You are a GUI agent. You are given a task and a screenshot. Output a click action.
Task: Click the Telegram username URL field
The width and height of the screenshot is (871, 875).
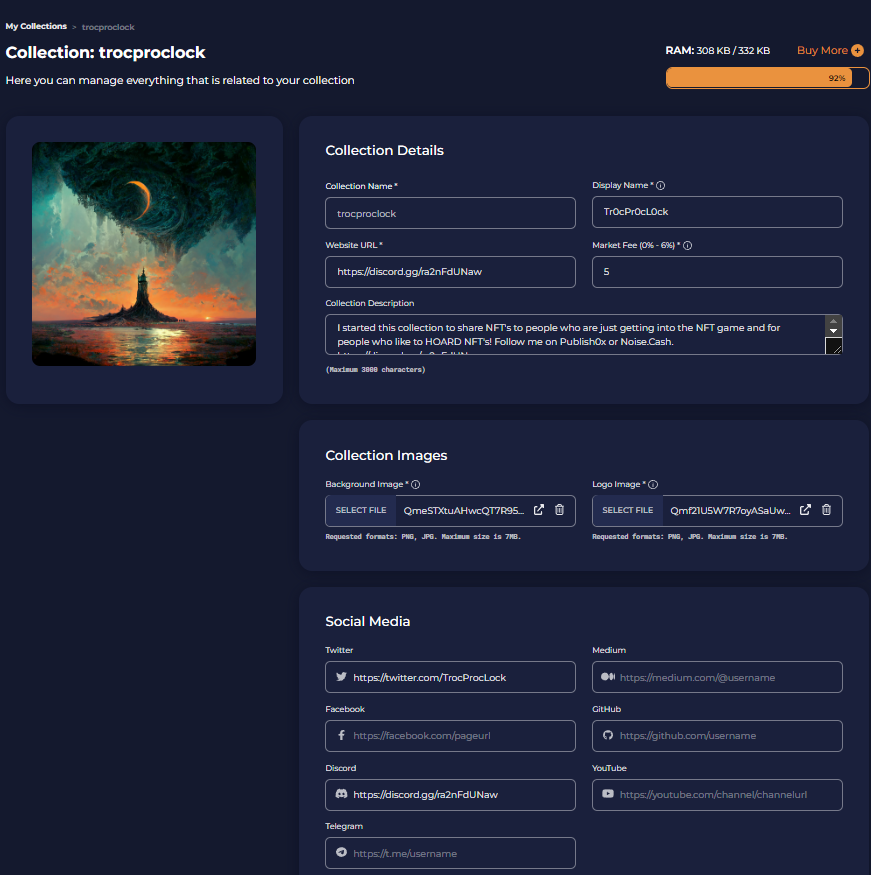450,853
